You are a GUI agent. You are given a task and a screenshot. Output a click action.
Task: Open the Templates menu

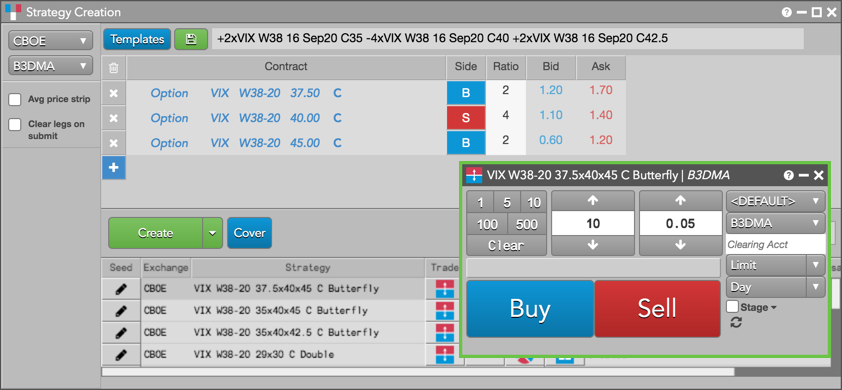coord(137,39)
